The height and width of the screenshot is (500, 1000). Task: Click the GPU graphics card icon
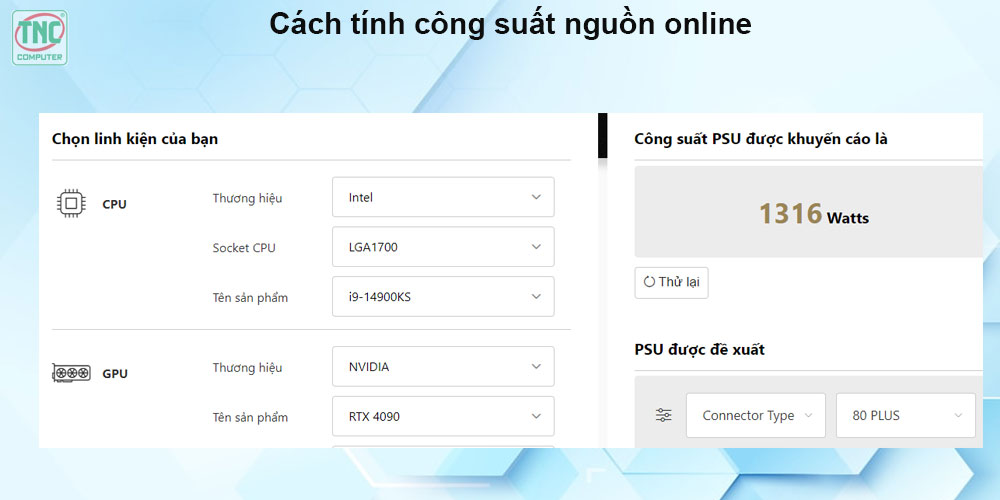[71, 372]
